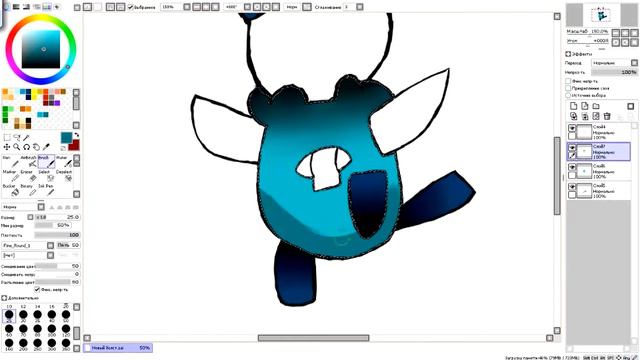Viewport: 640px width, 360px height.
Task: Toggle preserve opacity checkbox in layer panel
Action: pyautogui.click(x=568, y=81)
